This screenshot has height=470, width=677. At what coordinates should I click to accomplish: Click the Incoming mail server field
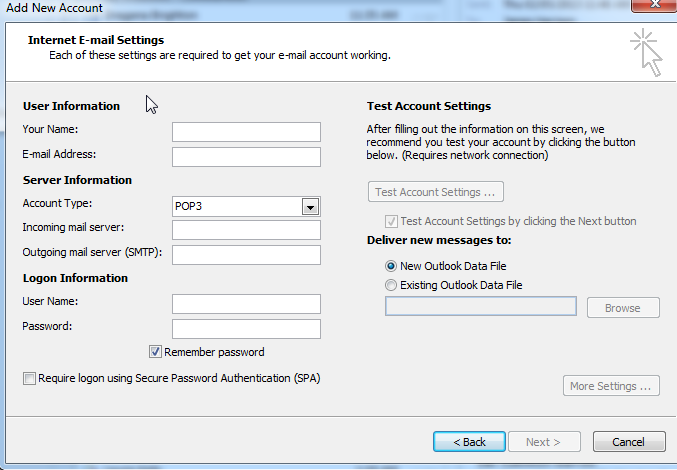[246, 230]
